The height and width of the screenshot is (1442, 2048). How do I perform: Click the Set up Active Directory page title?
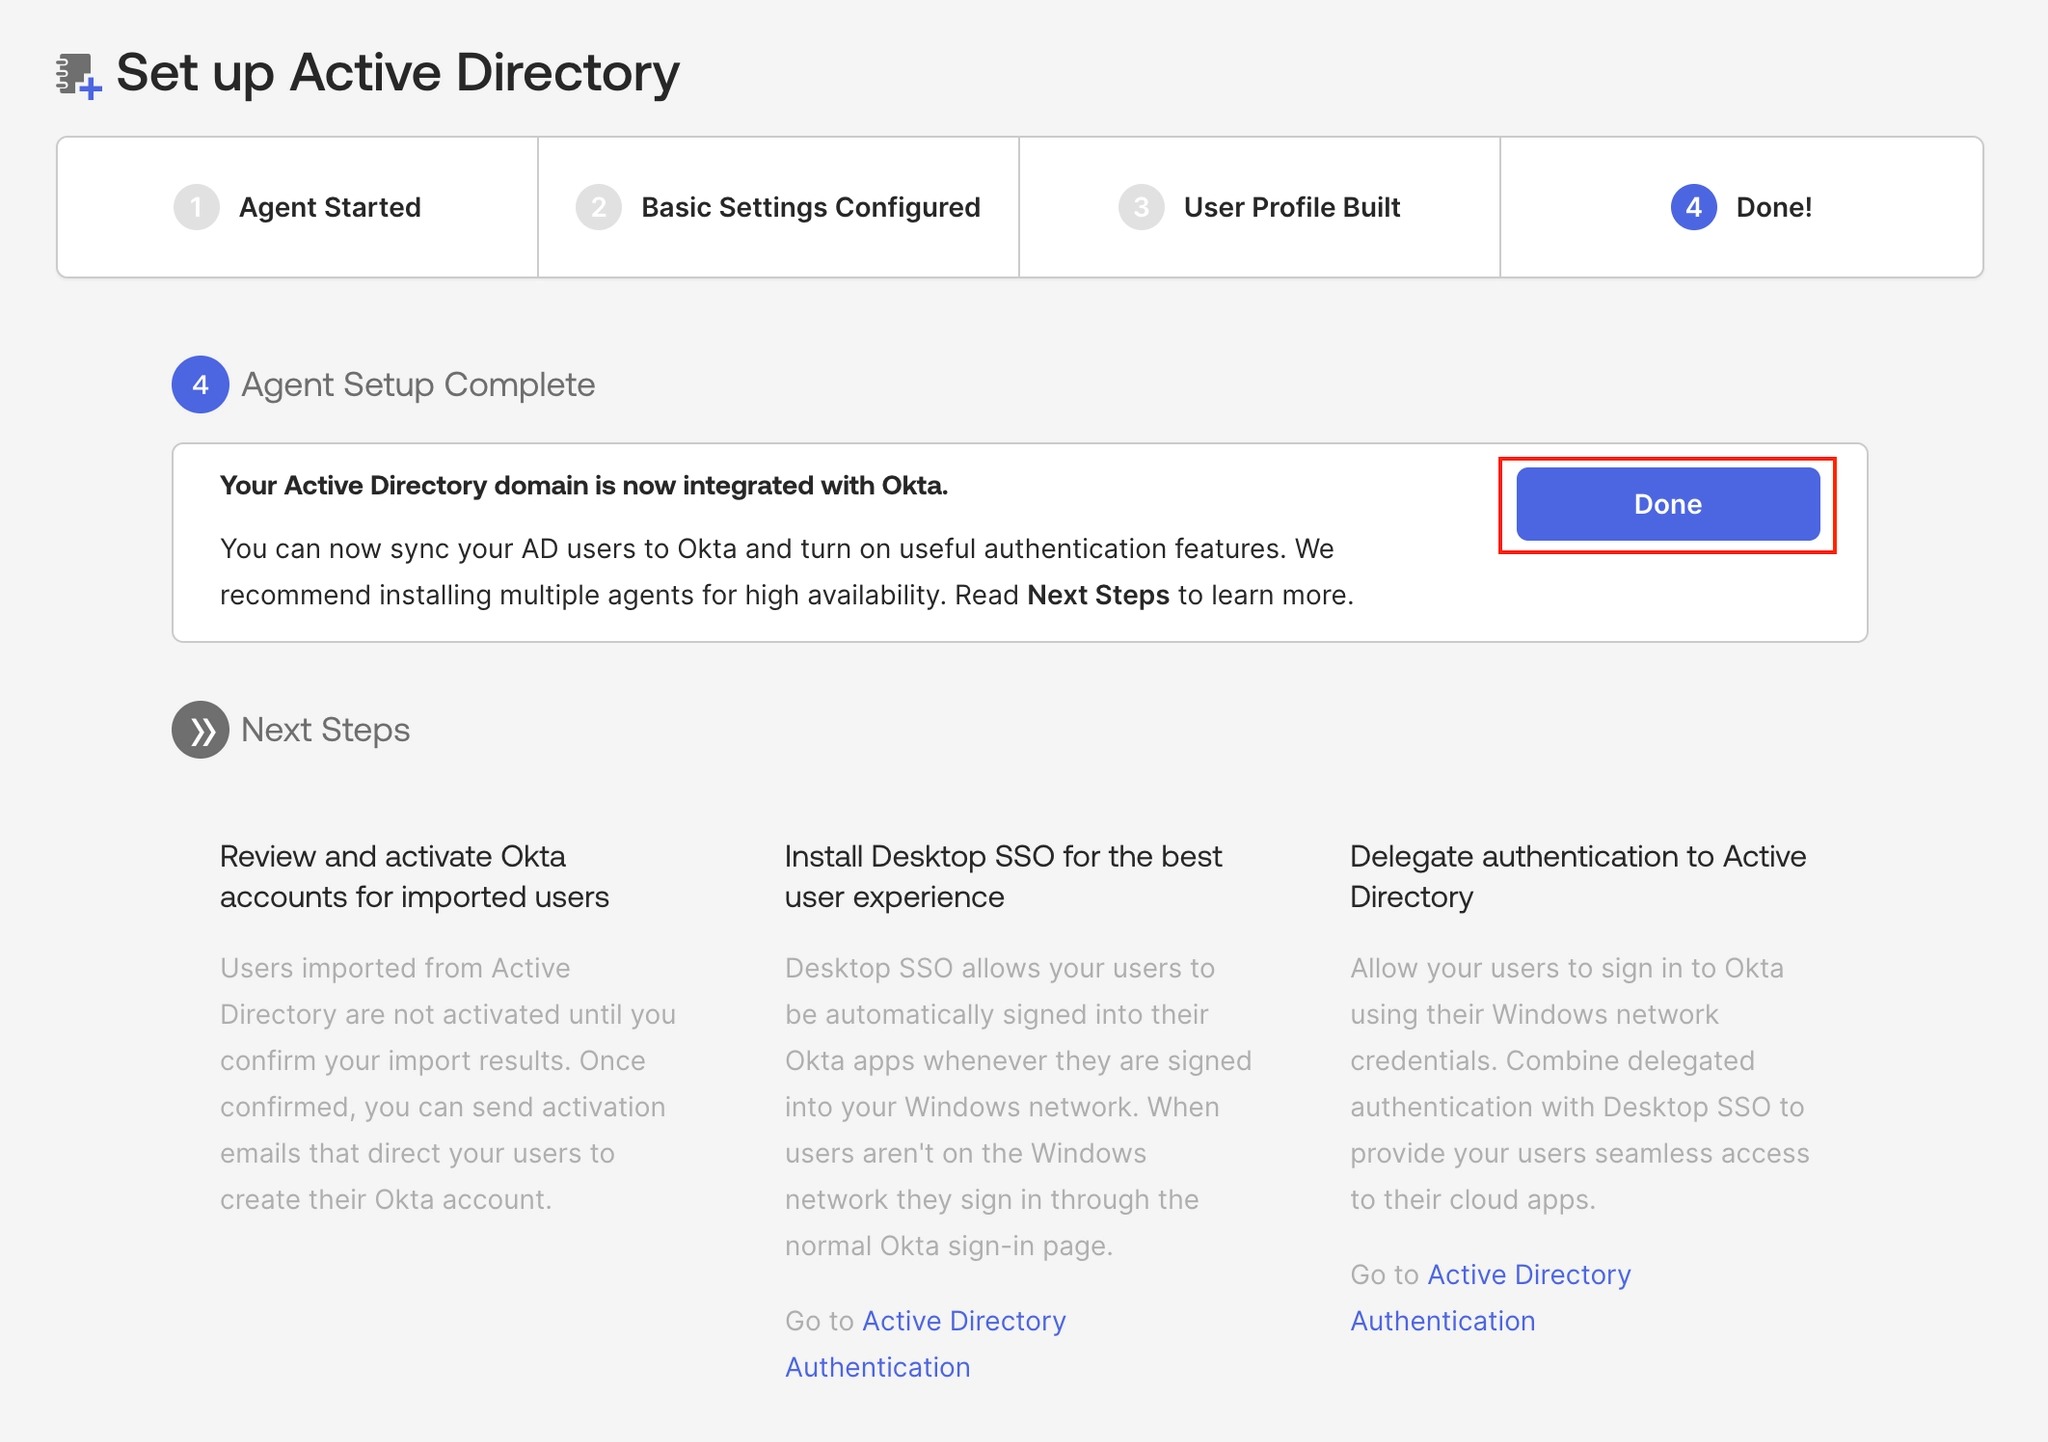(x=398, y=73)
